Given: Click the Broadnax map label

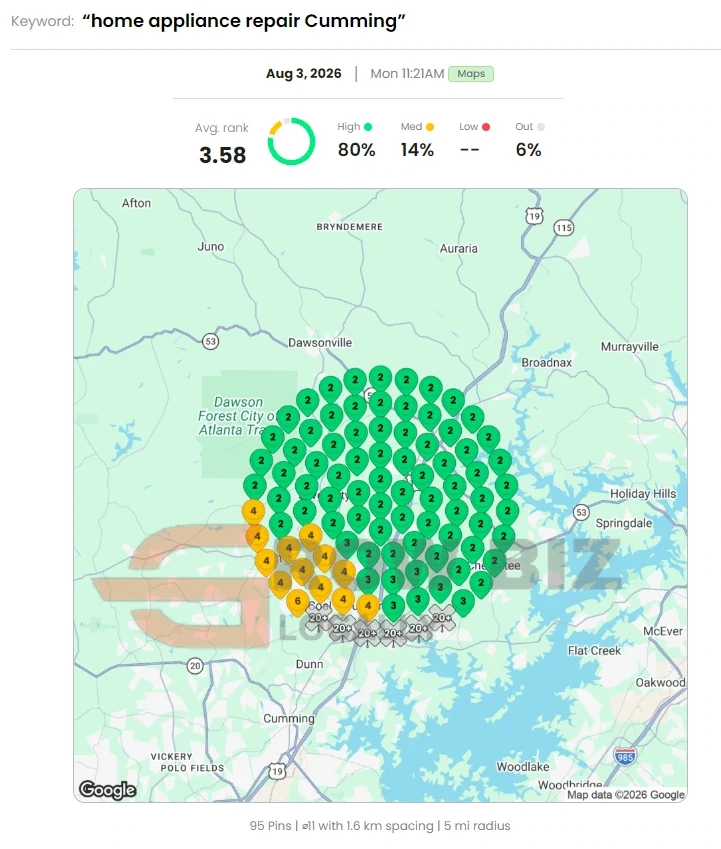Looking at the screenshot, I should pos(547,362).
